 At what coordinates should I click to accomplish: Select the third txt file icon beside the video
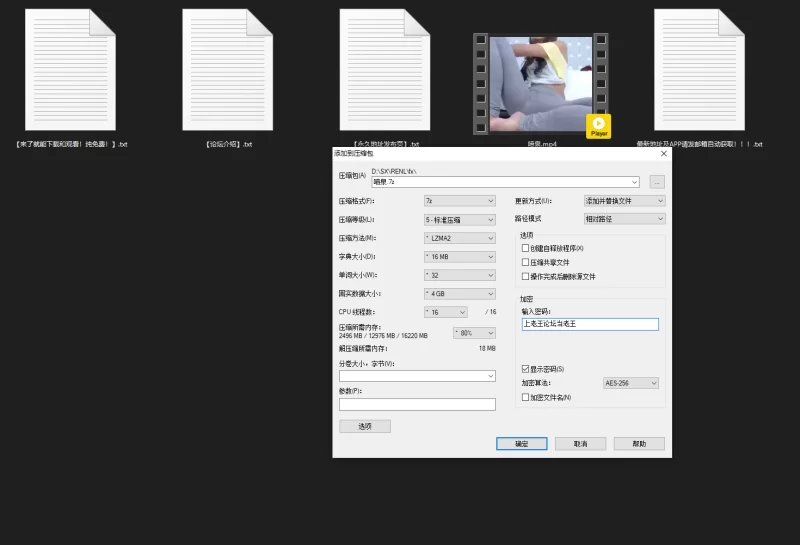pos(385,69)
